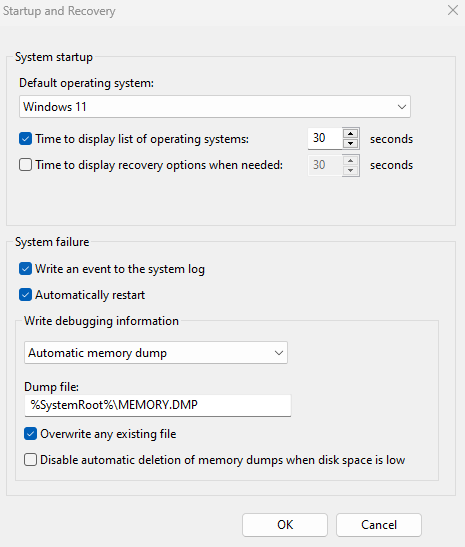
Task: Expand the Write debugging information dropdown arrow
Action: pyautogui.click(x=279, y=353)
